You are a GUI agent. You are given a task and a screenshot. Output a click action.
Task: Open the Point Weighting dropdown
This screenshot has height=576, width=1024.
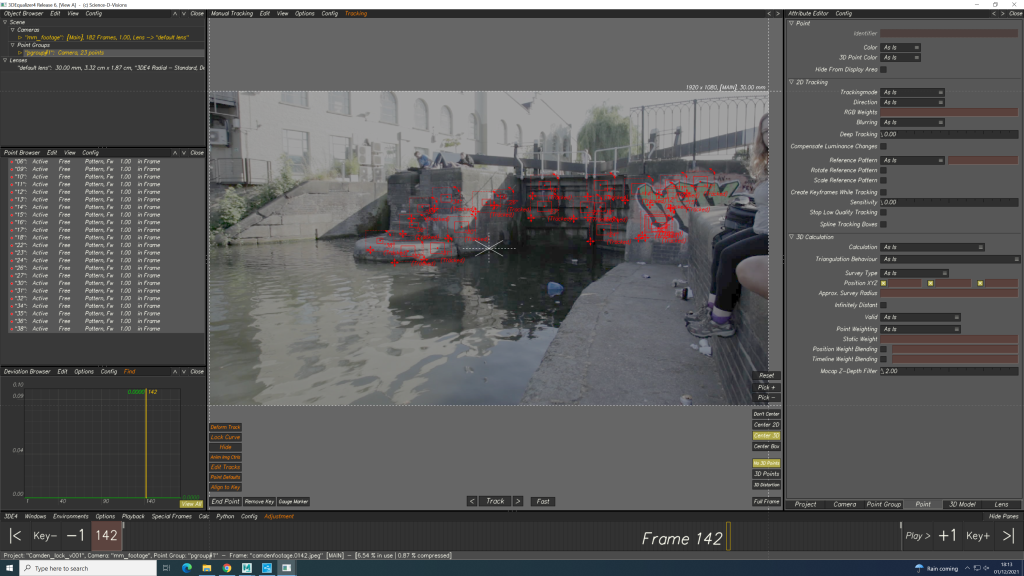point(920,329)
